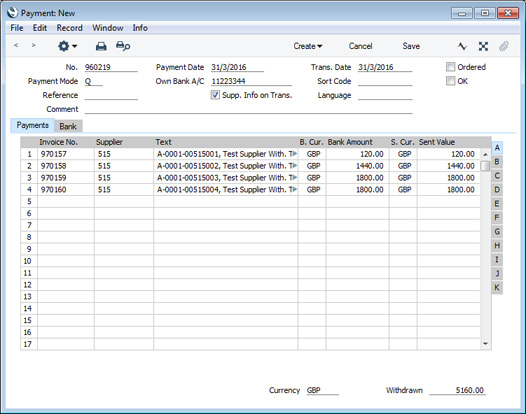Switch to the Bank tab
This screenshot has width=526, height=414.
click(x=68, y=126)
